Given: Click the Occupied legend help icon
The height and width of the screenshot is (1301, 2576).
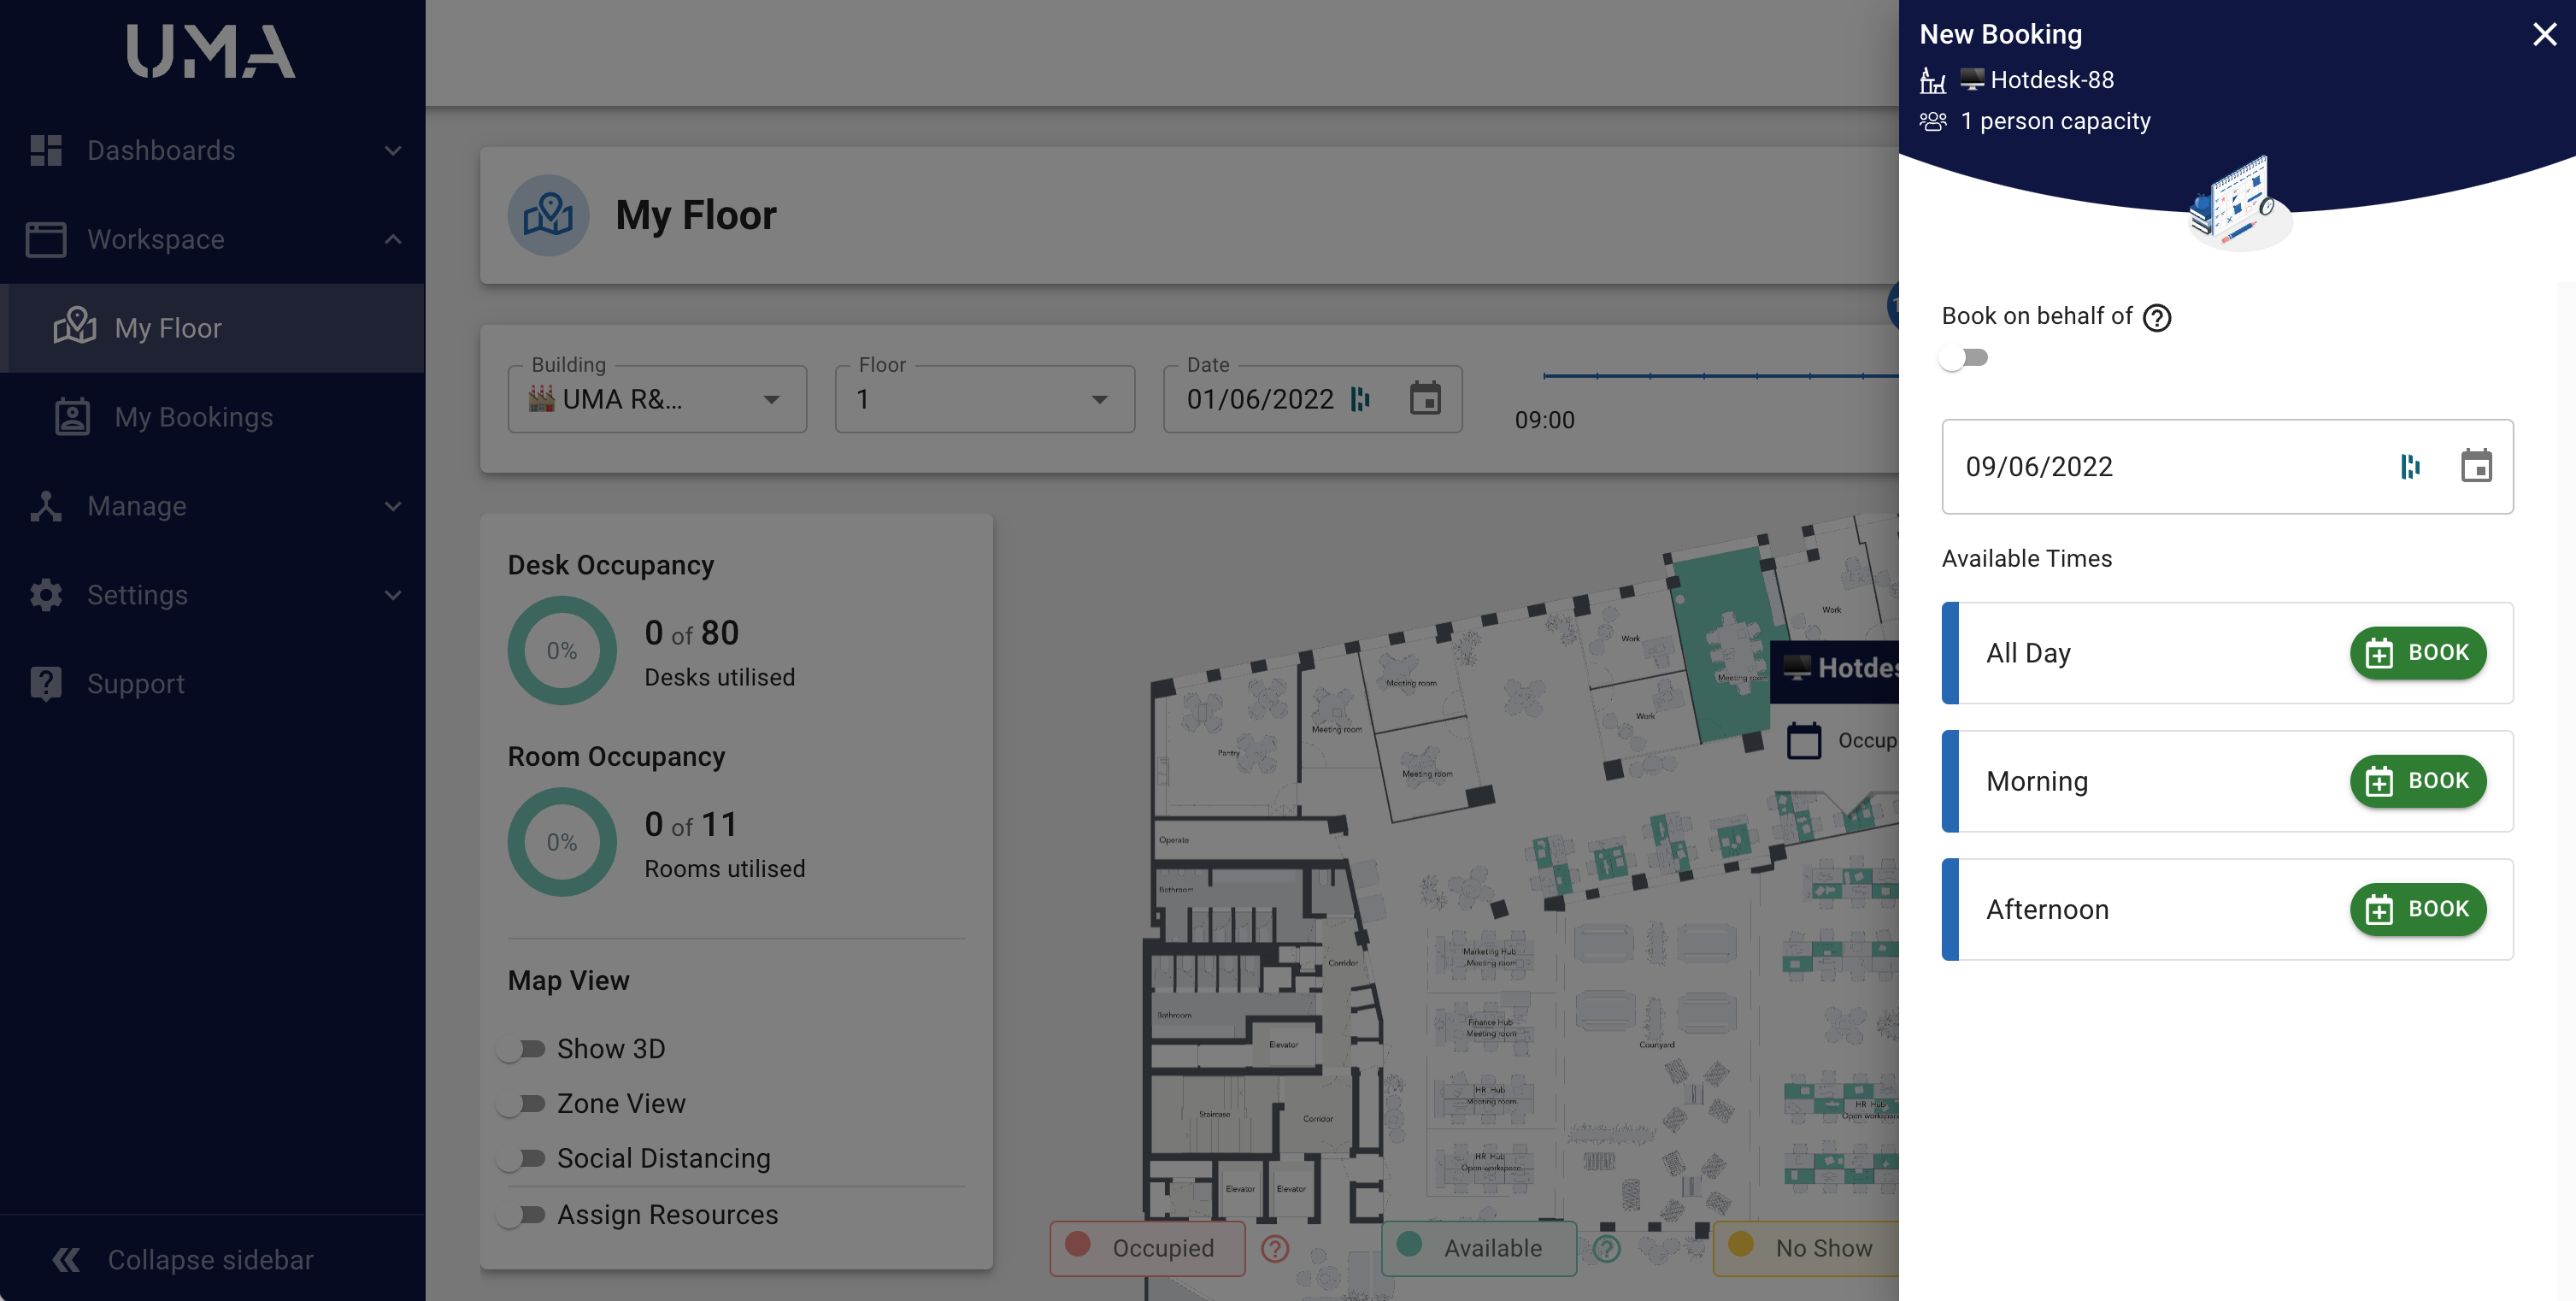Looking at the screenshot, I should tap(1274, 1248).
